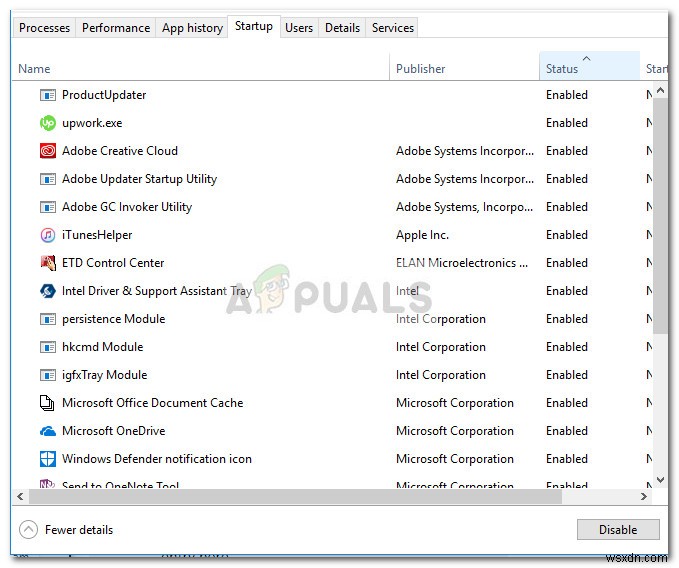Click the Adobe Creative Cloud icon
Viewport: 679px width, 568px height.
pyautogui.click(x=48, y=151)
